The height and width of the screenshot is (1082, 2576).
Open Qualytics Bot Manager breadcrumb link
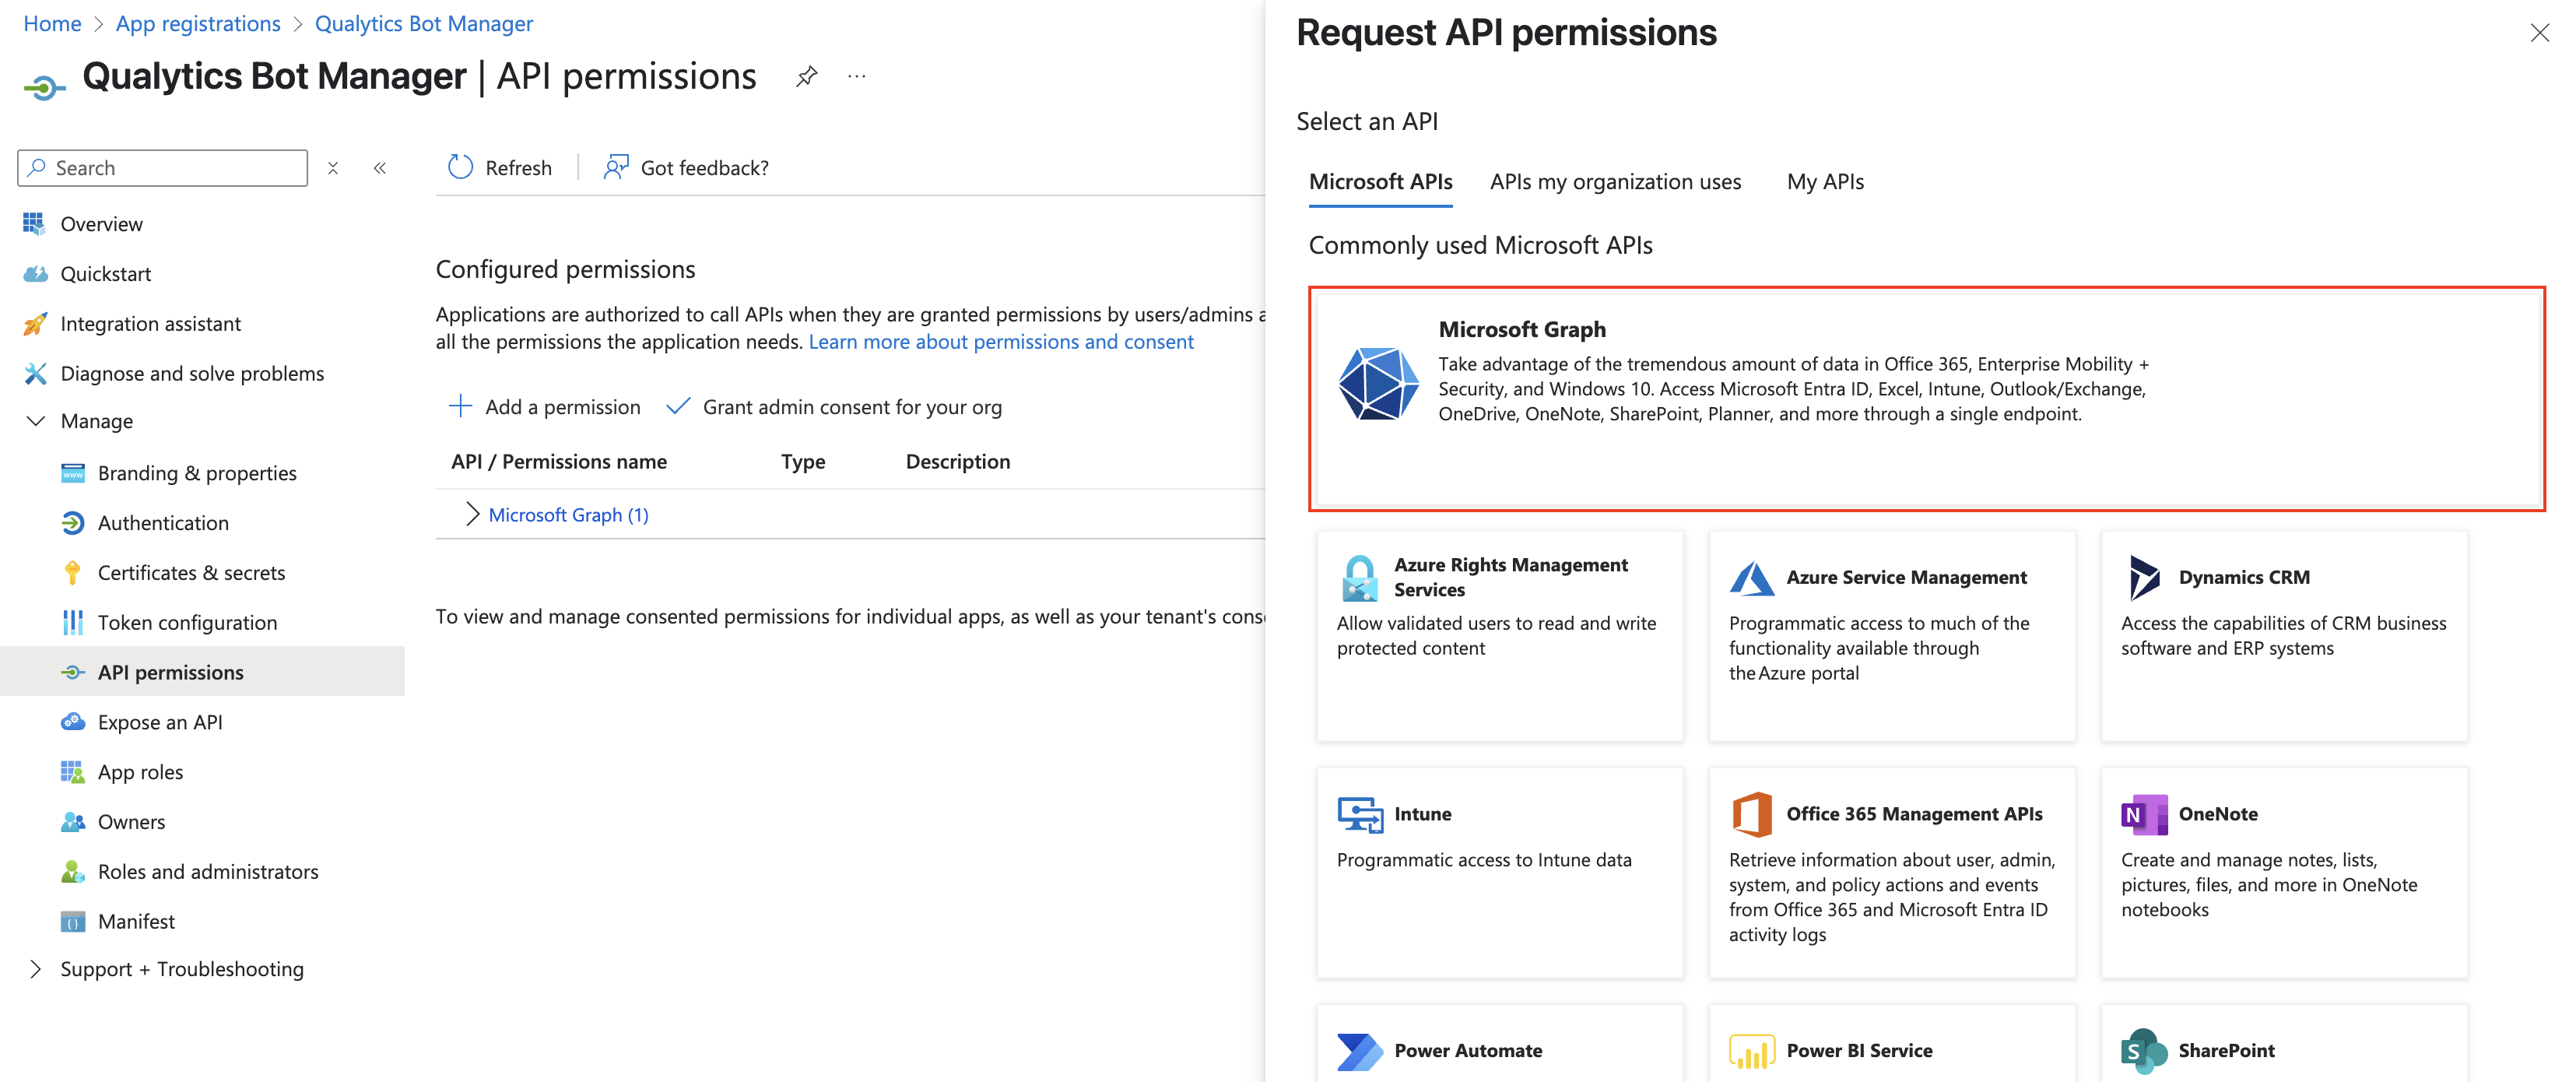[424, 23]
